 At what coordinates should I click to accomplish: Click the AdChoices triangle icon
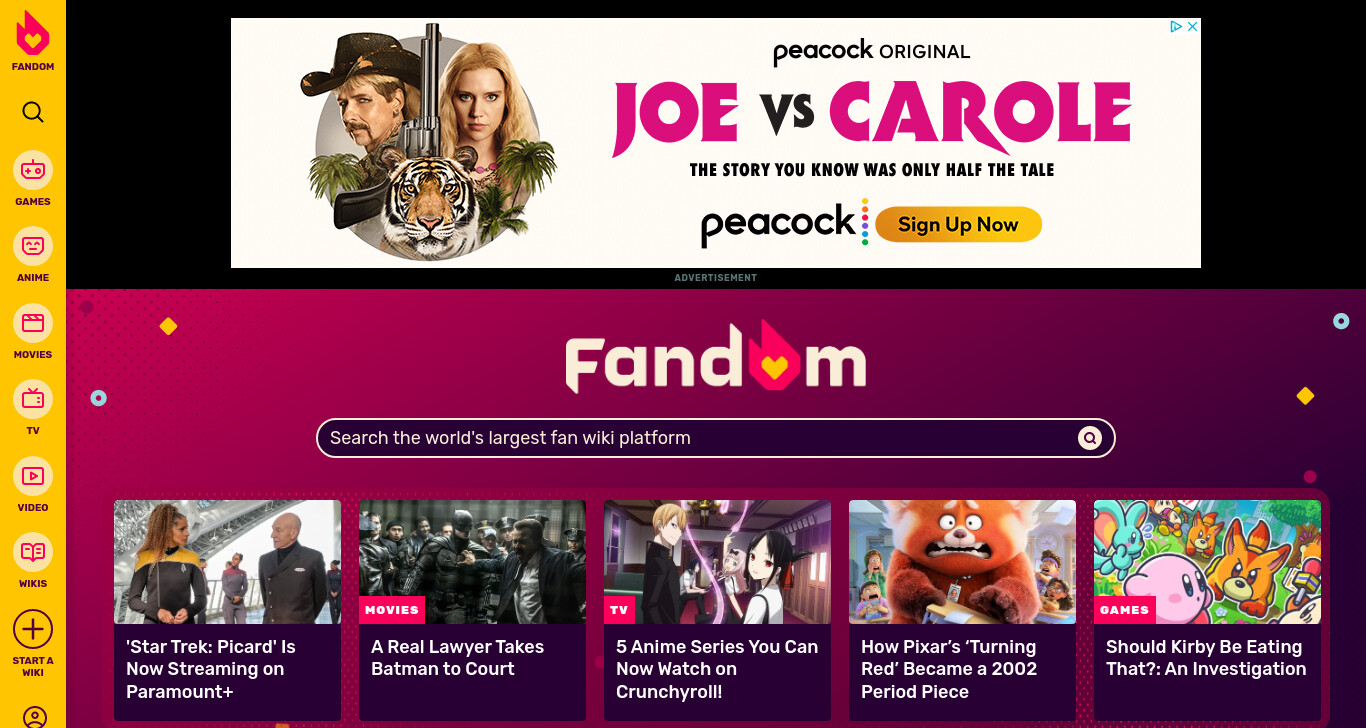point(1177,27)
